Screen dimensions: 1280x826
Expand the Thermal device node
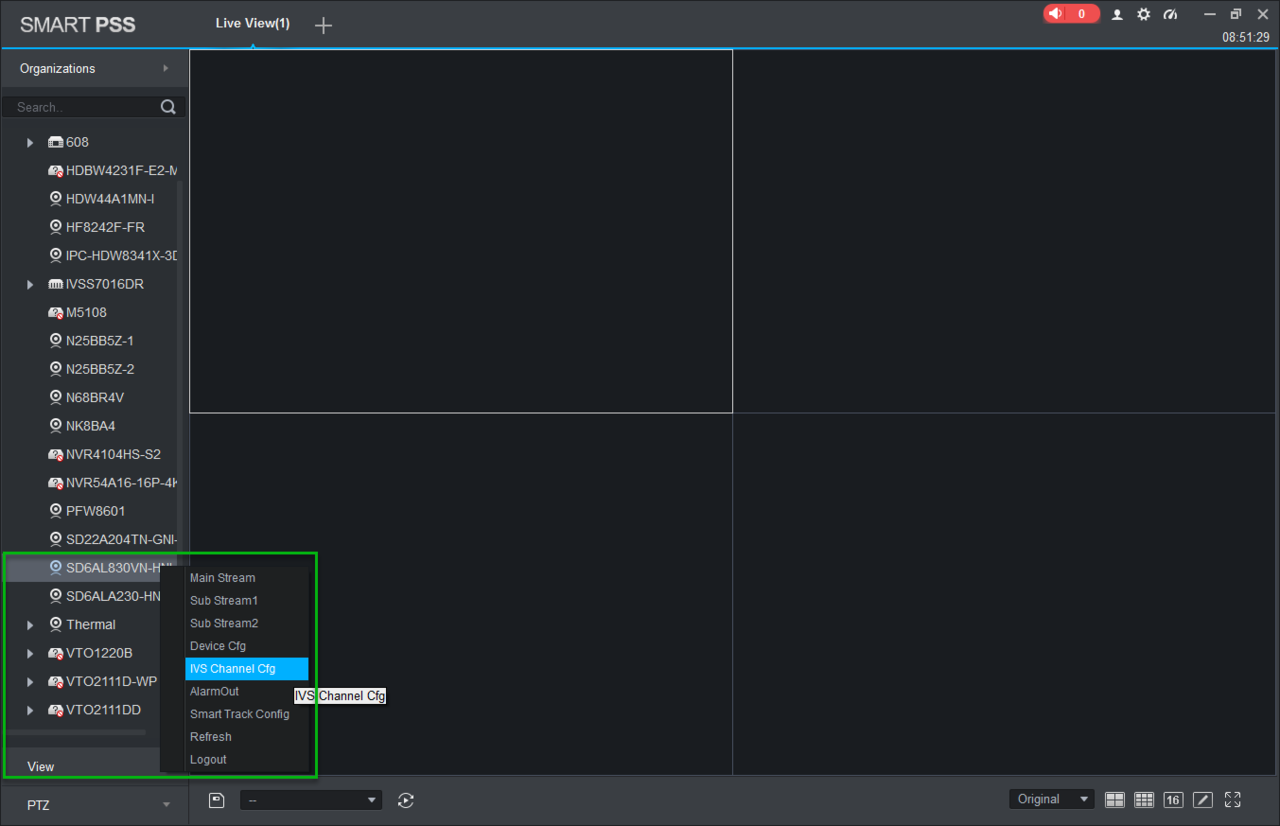click(30, 625)
